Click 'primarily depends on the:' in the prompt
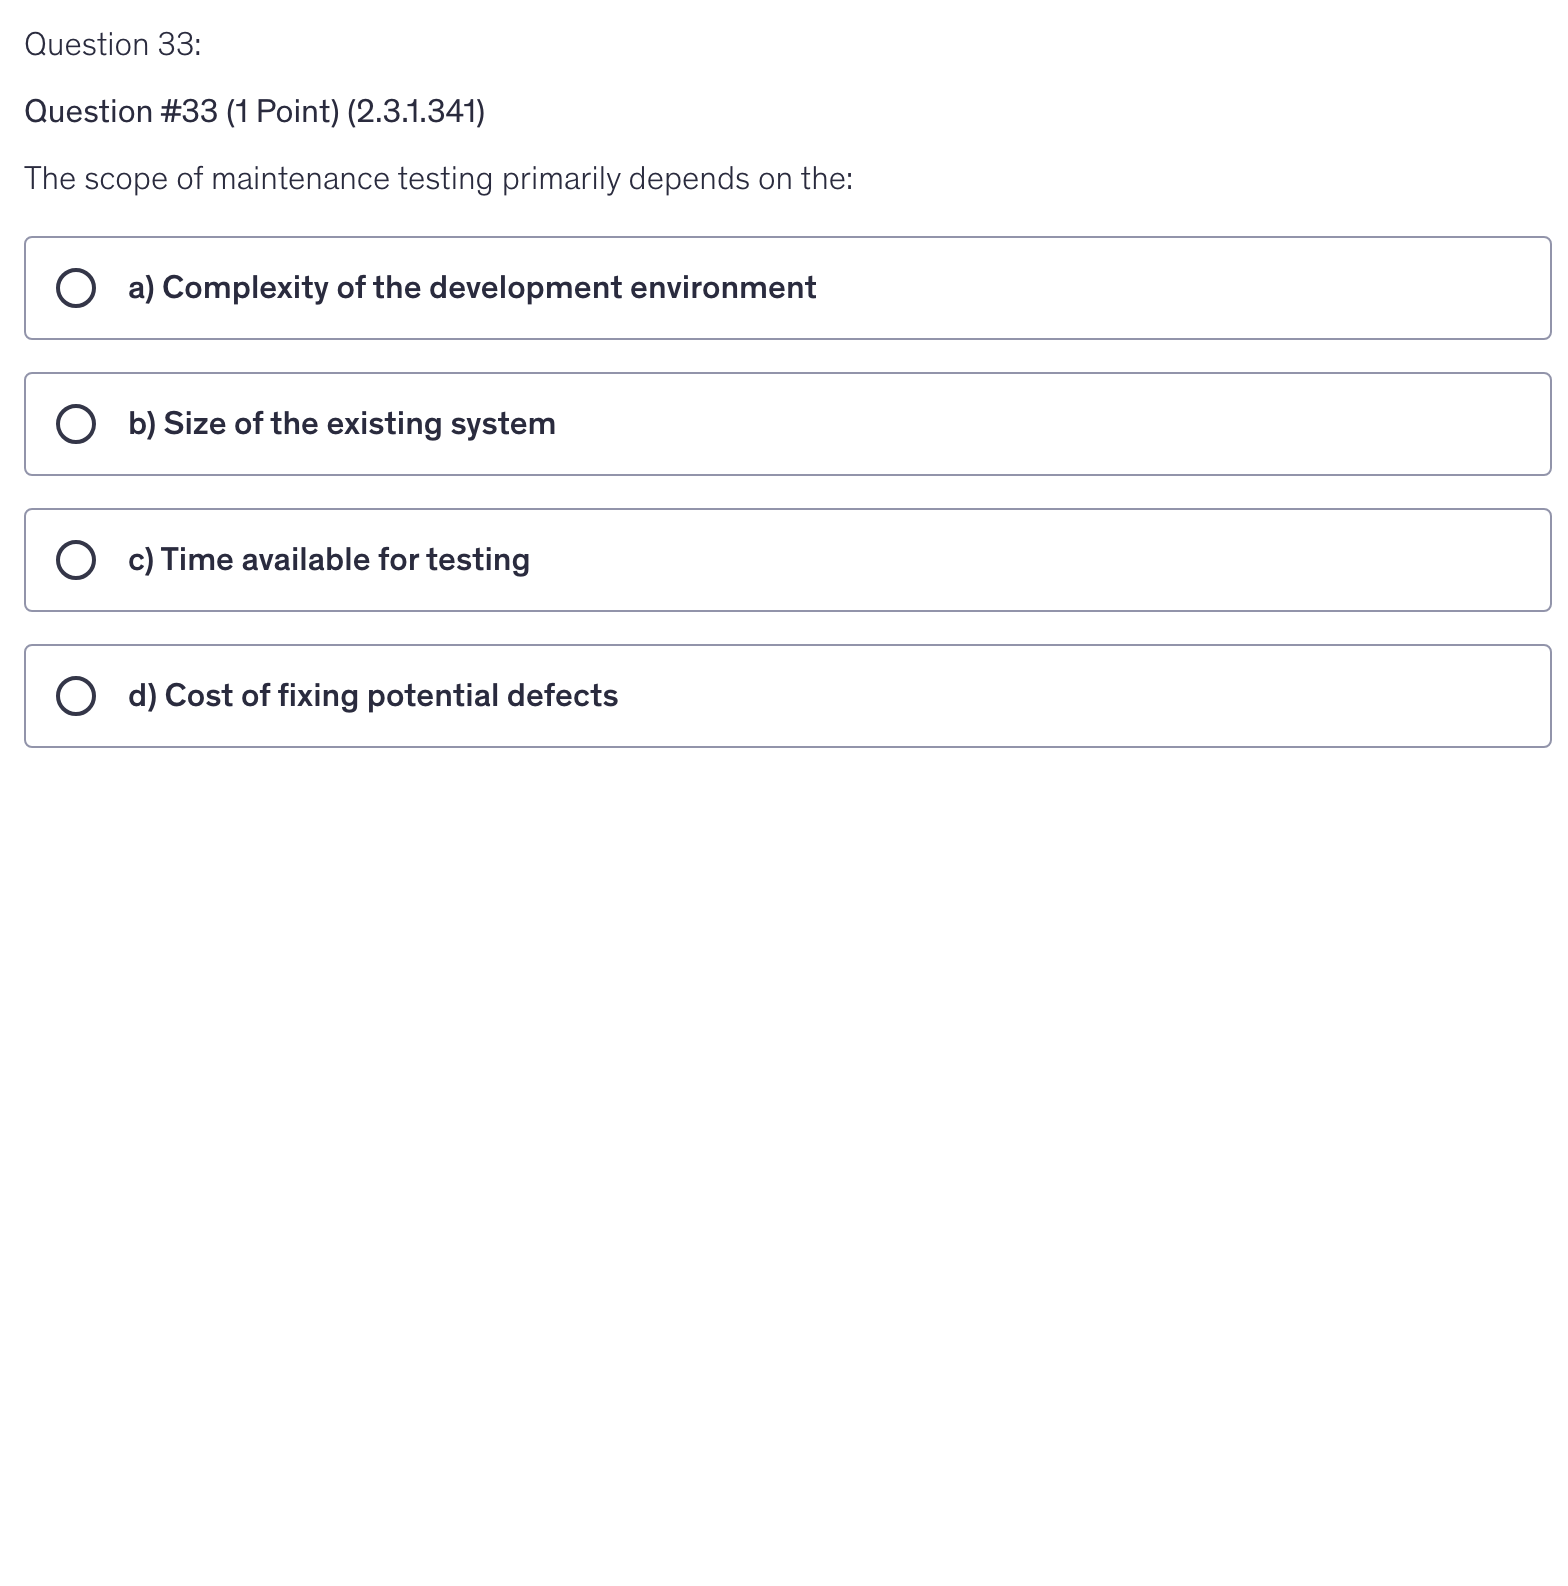This screenshot has height=1586, width=1568. click(677, 179)
